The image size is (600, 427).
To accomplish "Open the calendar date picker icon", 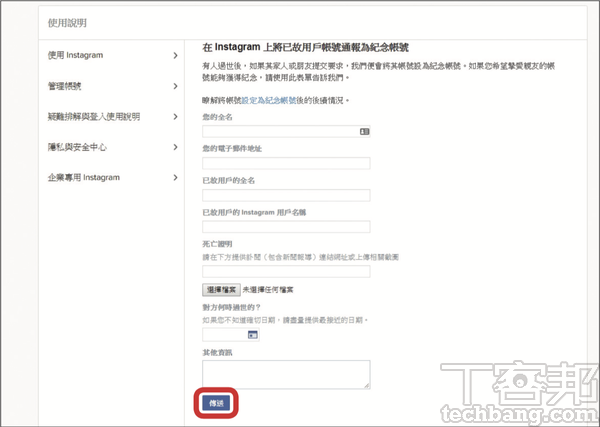I will [253, 335].
